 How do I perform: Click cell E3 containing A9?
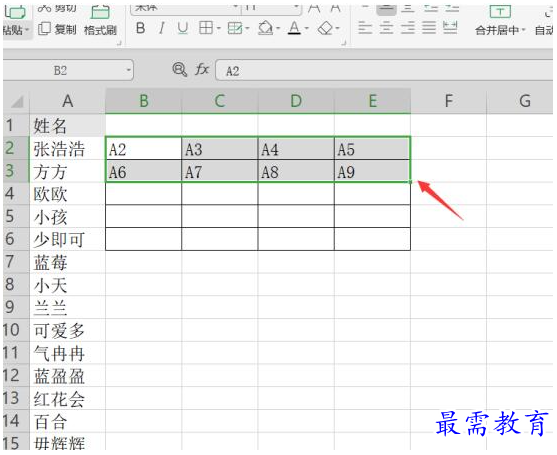tap(372, 171)
